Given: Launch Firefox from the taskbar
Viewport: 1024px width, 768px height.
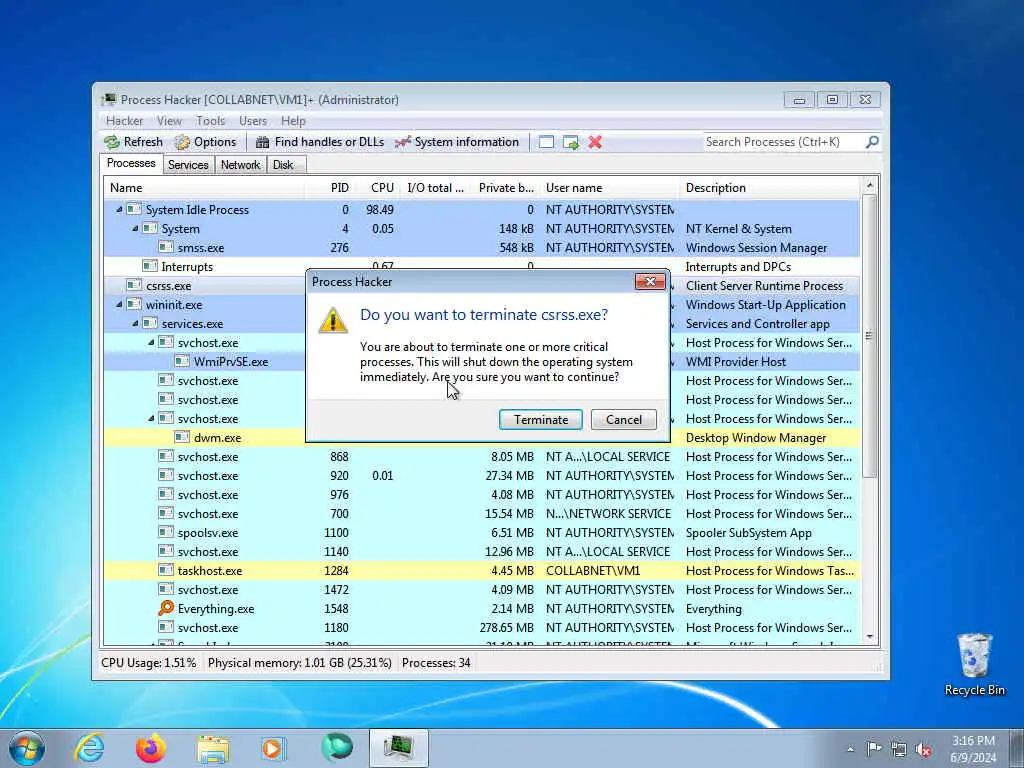Looking at the screenshot, I should pyautogui.click(x=151, y=748).
